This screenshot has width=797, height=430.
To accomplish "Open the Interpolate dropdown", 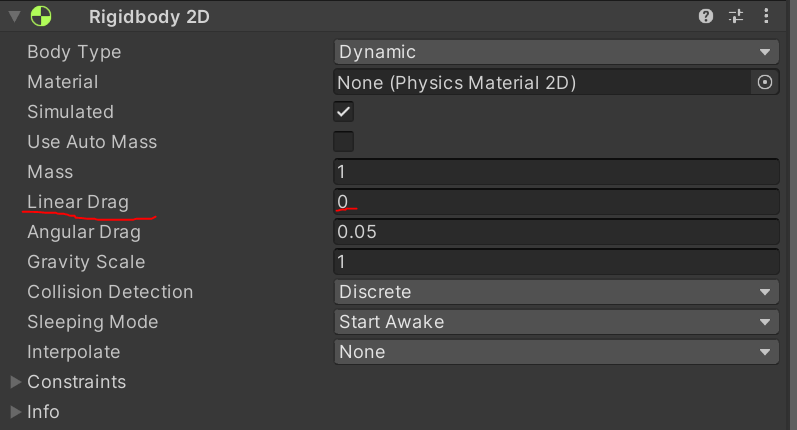I will click(555, 352).
